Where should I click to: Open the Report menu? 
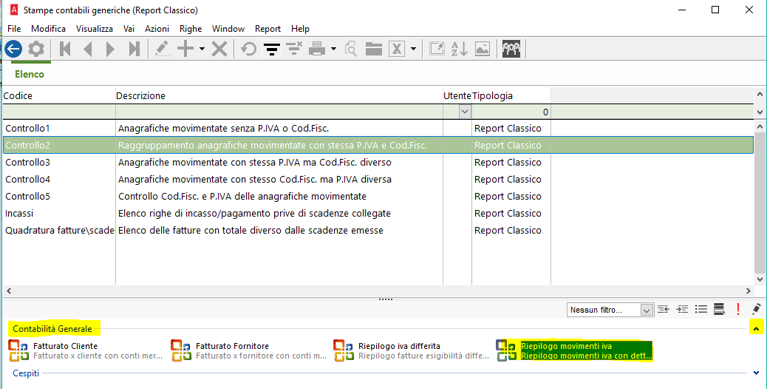(x=268, y=29)
